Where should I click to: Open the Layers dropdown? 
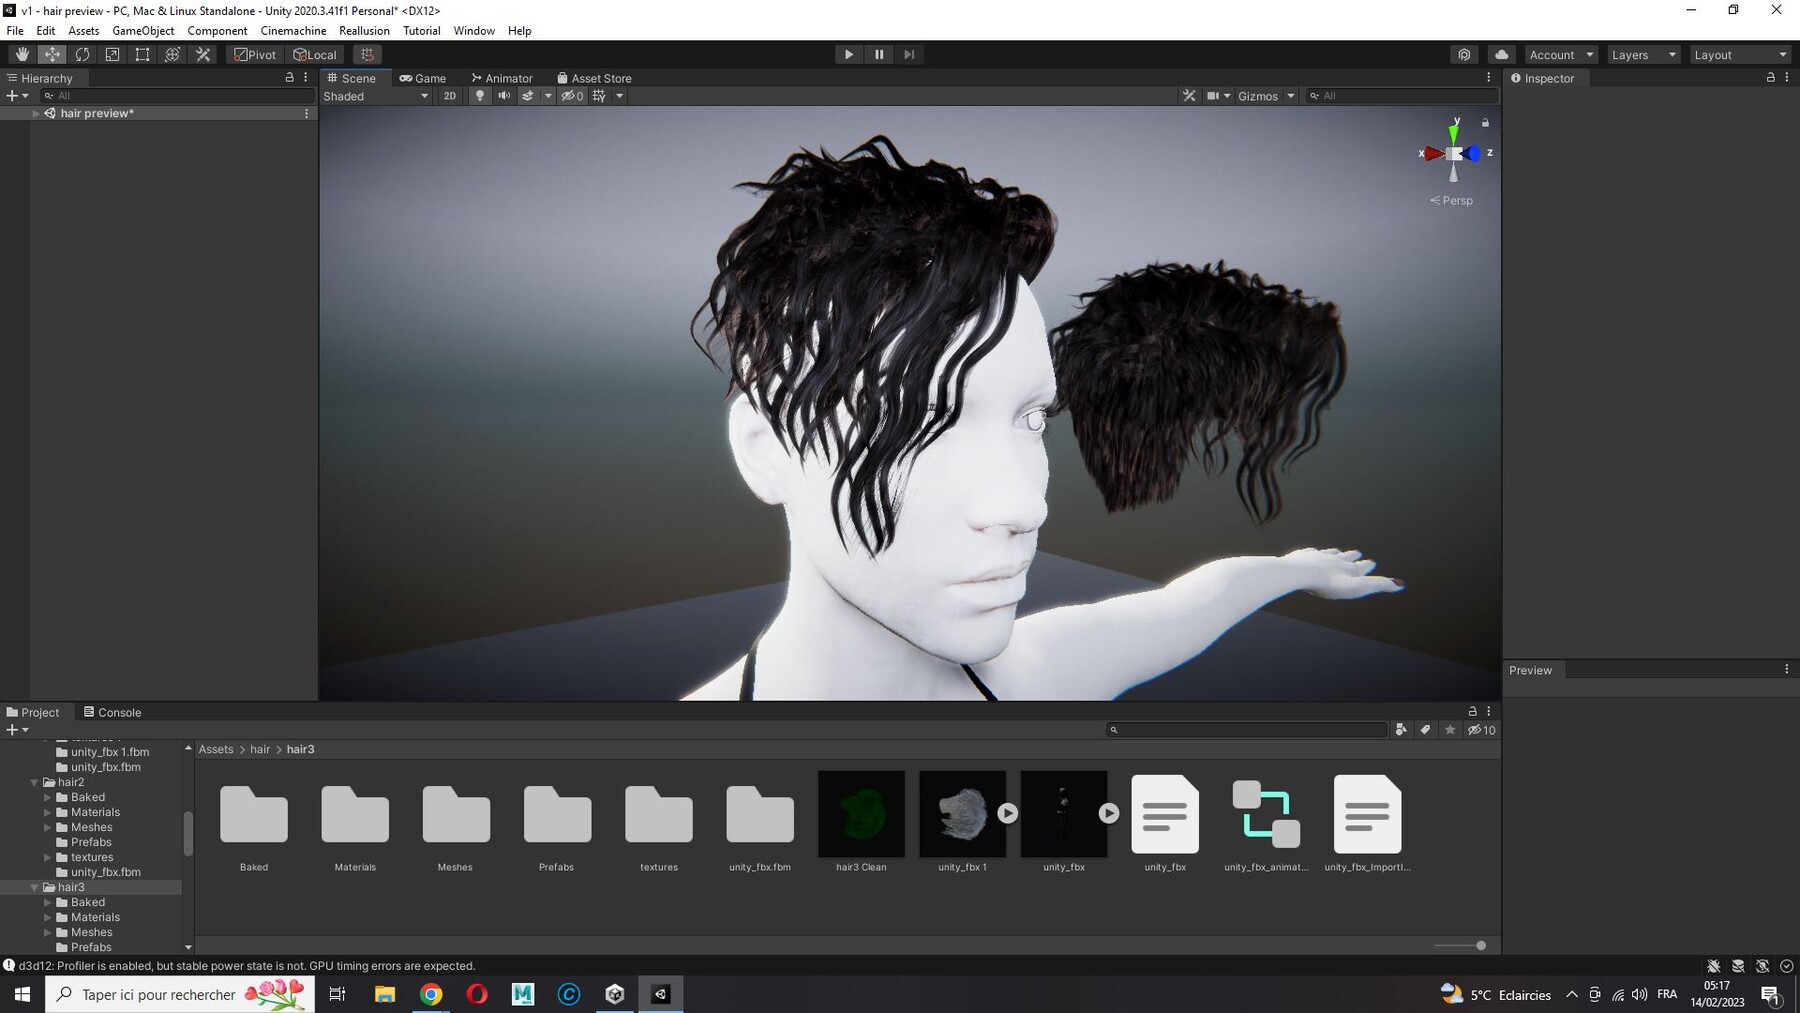click(1643, 54)
